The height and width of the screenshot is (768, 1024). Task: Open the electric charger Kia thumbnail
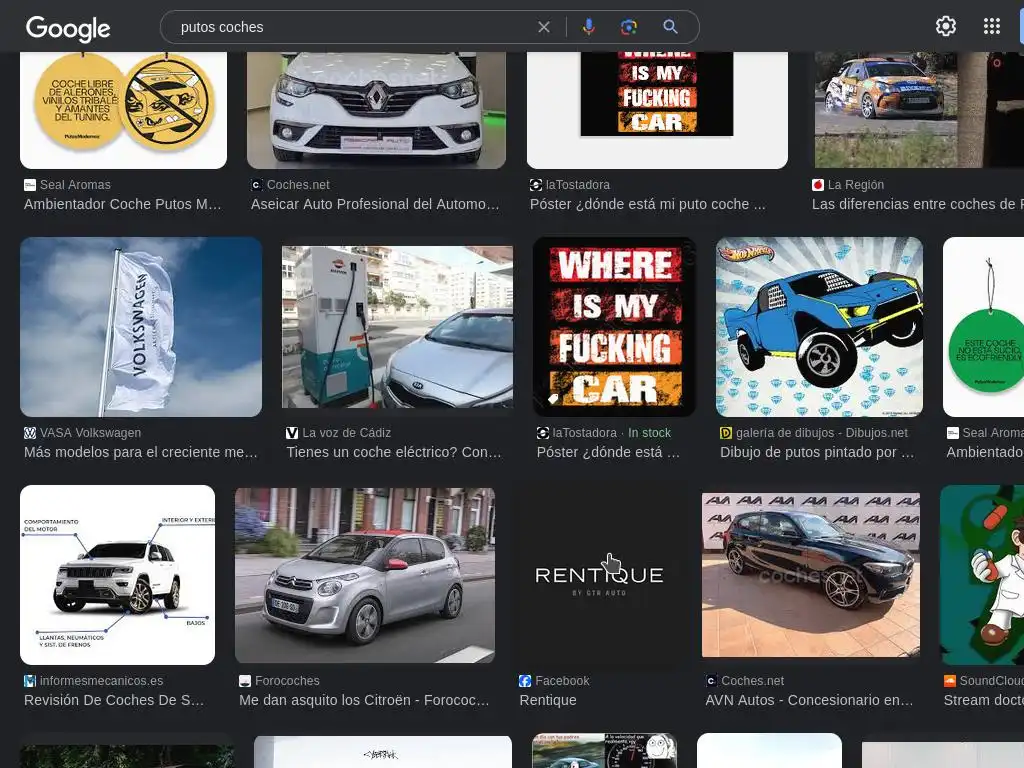[x=397, y=327]
